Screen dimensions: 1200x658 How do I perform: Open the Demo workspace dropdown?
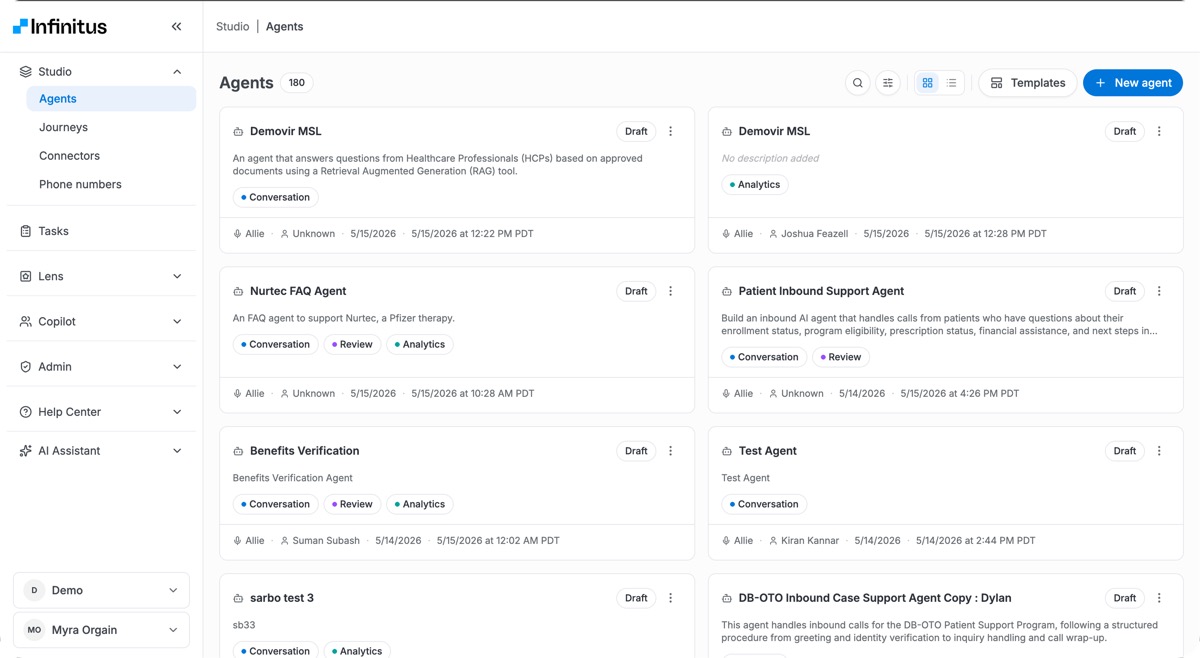coord(101,590)
